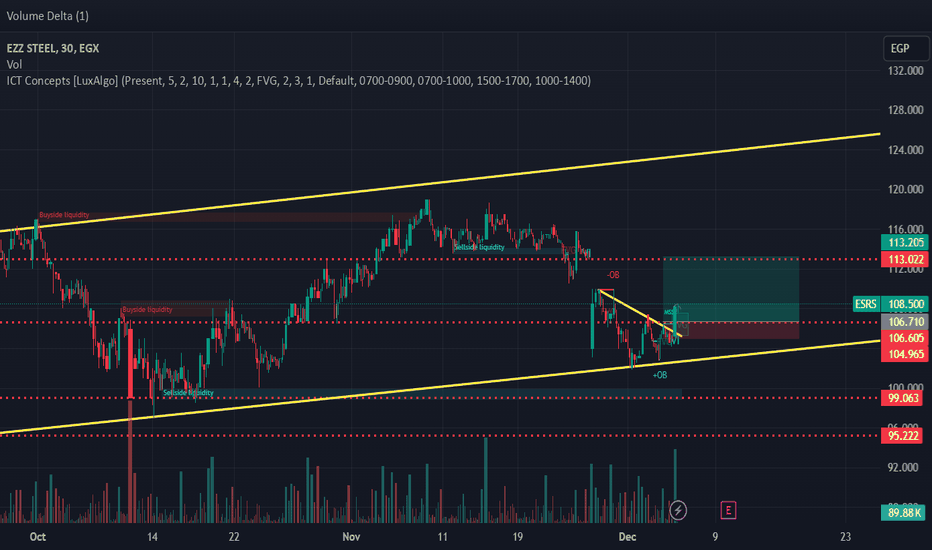Select the short descending yellow trendline
This screenshot has height=550, width=932.
click(x=641, y=313)
